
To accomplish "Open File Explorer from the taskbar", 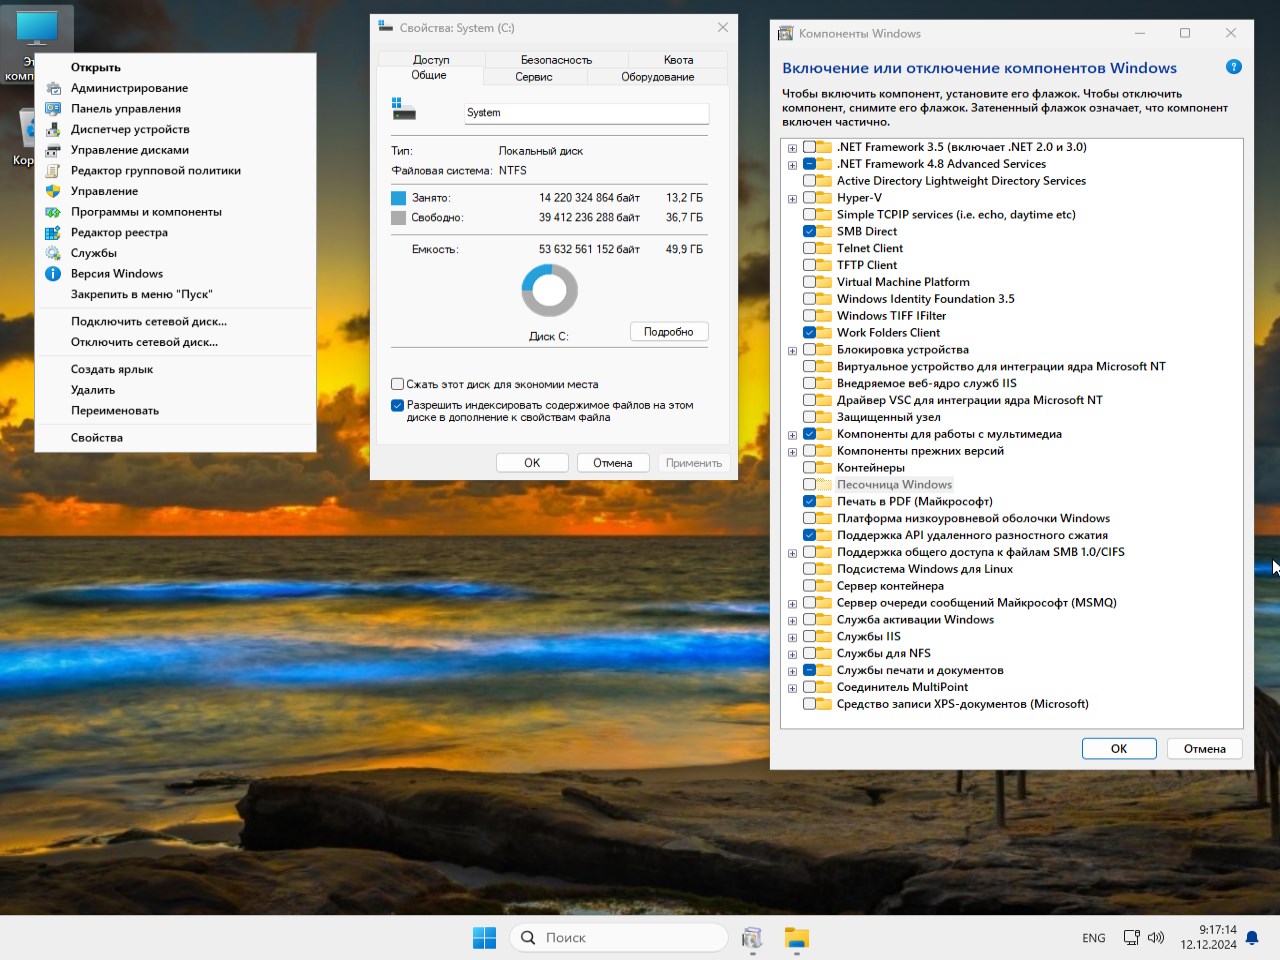I will [x=796, y=937].
